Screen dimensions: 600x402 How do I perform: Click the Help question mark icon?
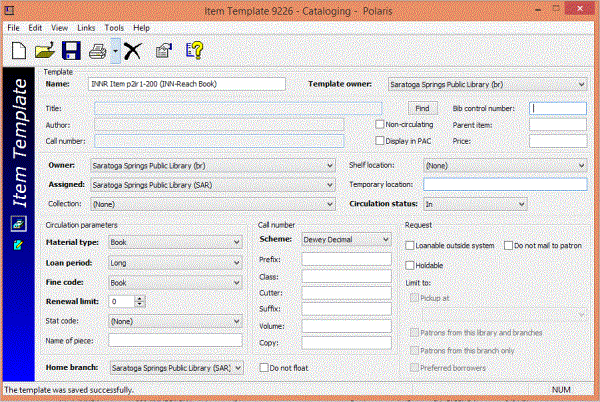195,49
